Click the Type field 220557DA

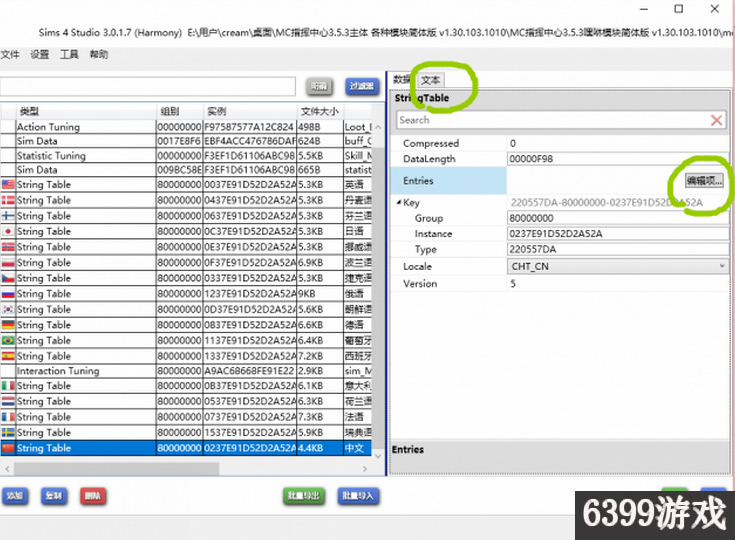(x=618, y=249)
